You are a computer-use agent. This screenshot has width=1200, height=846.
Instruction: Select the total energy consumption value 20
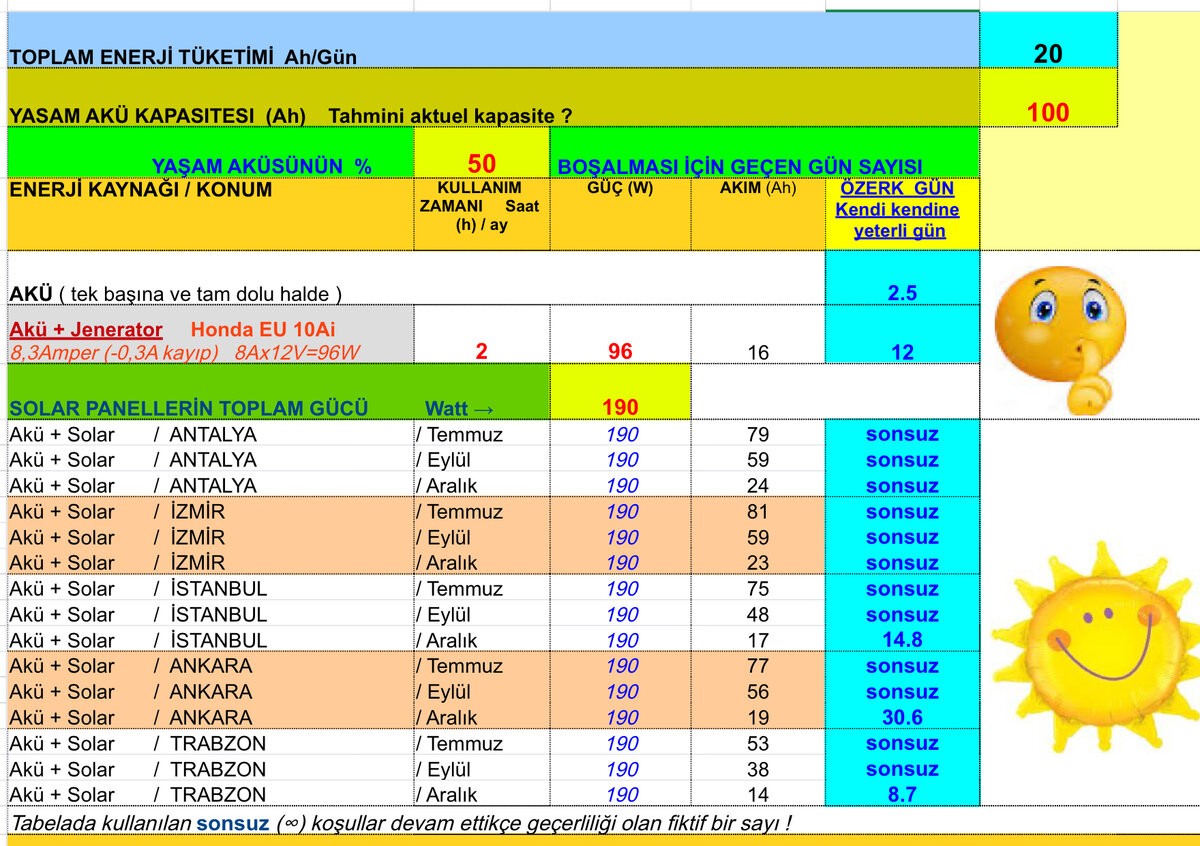point(1047,53)
